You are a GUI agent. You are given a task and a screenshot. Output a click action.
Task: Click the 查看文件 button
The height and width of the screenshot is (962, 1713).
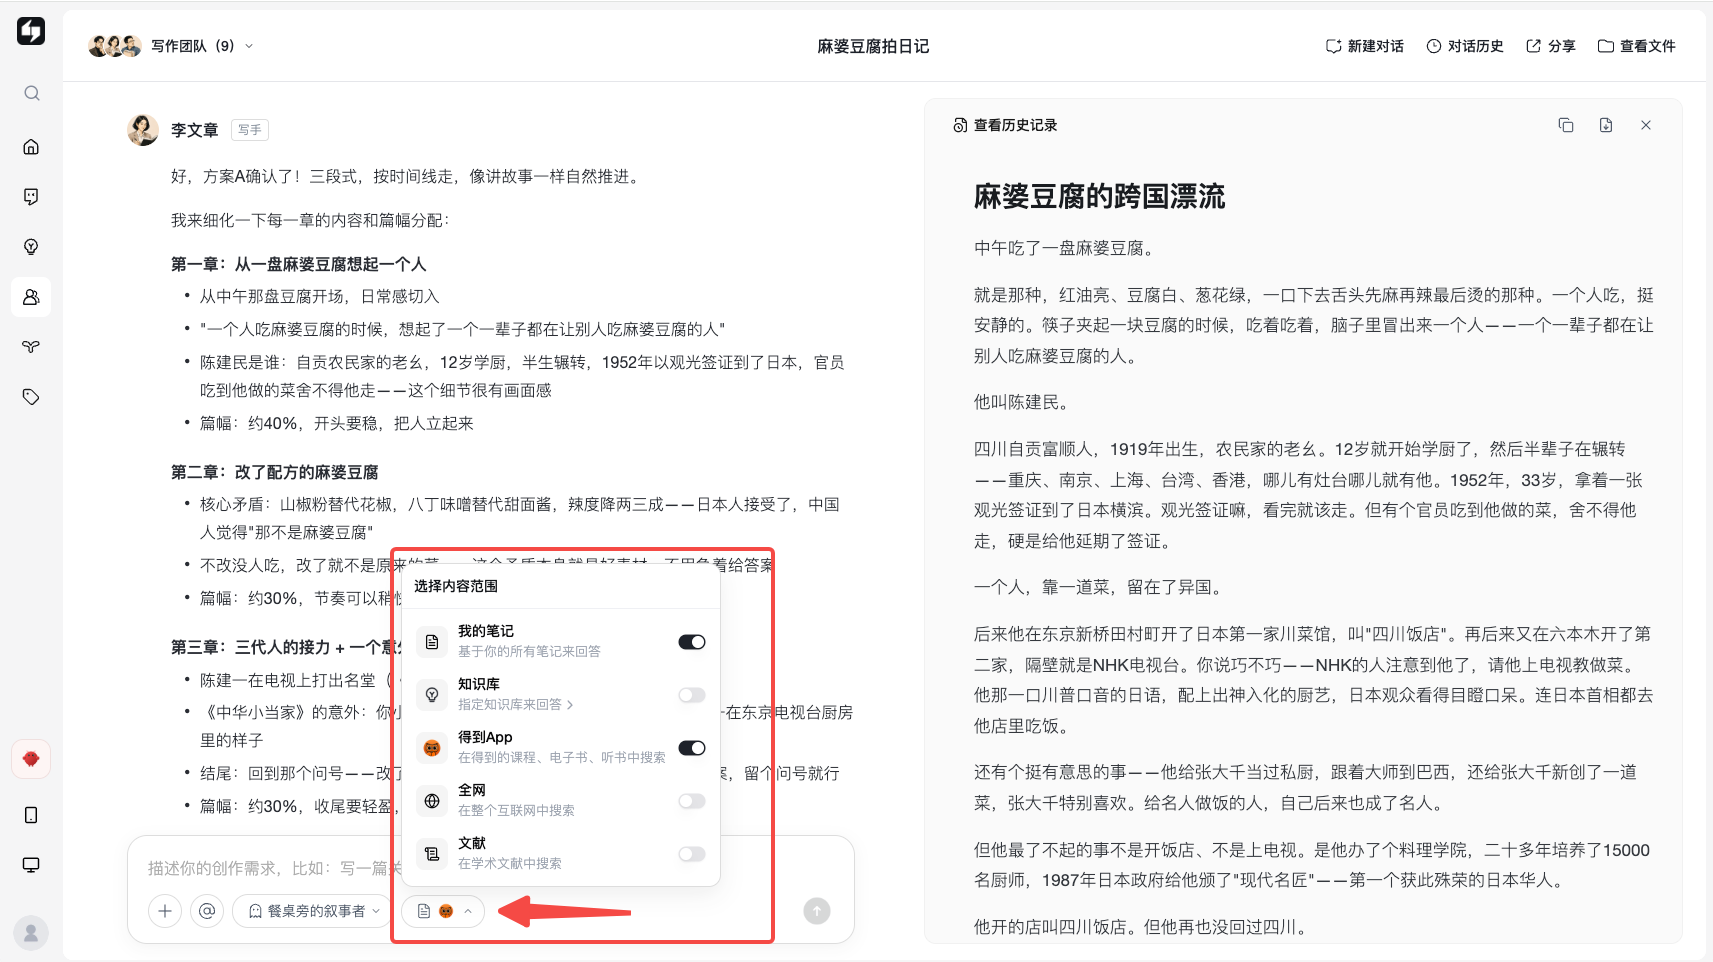tap(1637, 46)
